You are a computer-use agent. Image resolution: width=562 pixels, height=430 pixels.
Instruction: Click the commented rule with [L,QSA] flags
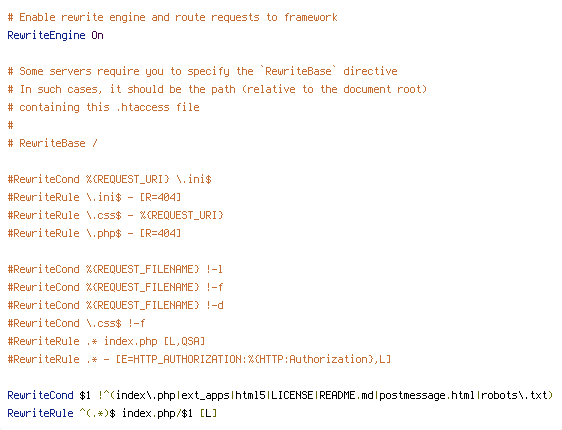click(106, 341)
